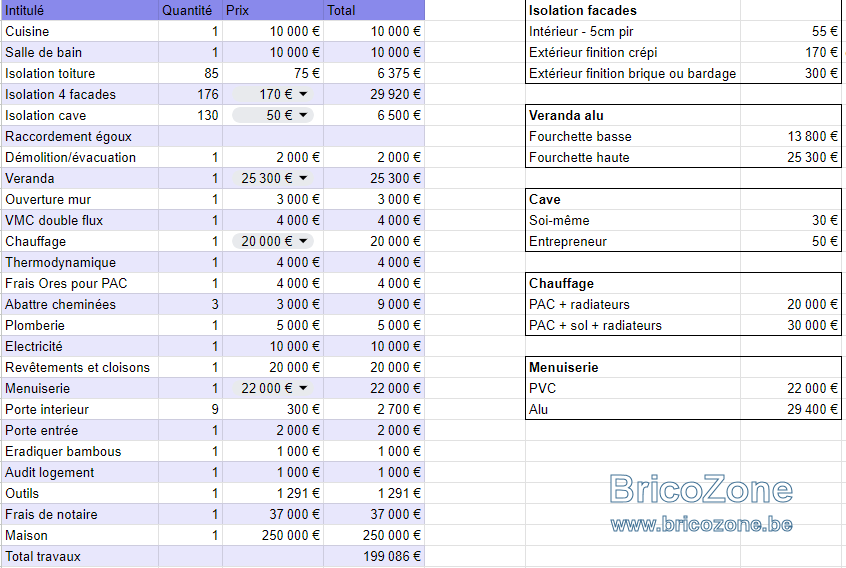Select the Outils price 1 291 €
The image size is (846, 568).
tap(273, 494)
